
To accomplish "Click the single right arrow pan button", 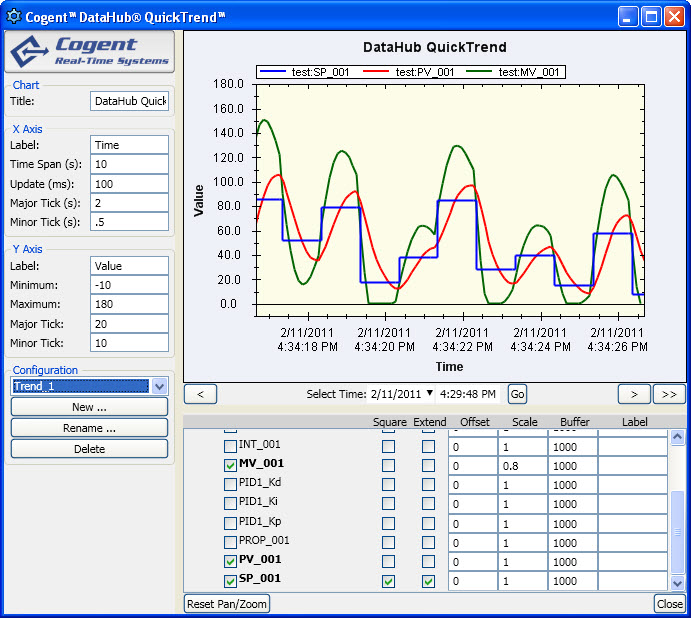I will coord(633,394).
